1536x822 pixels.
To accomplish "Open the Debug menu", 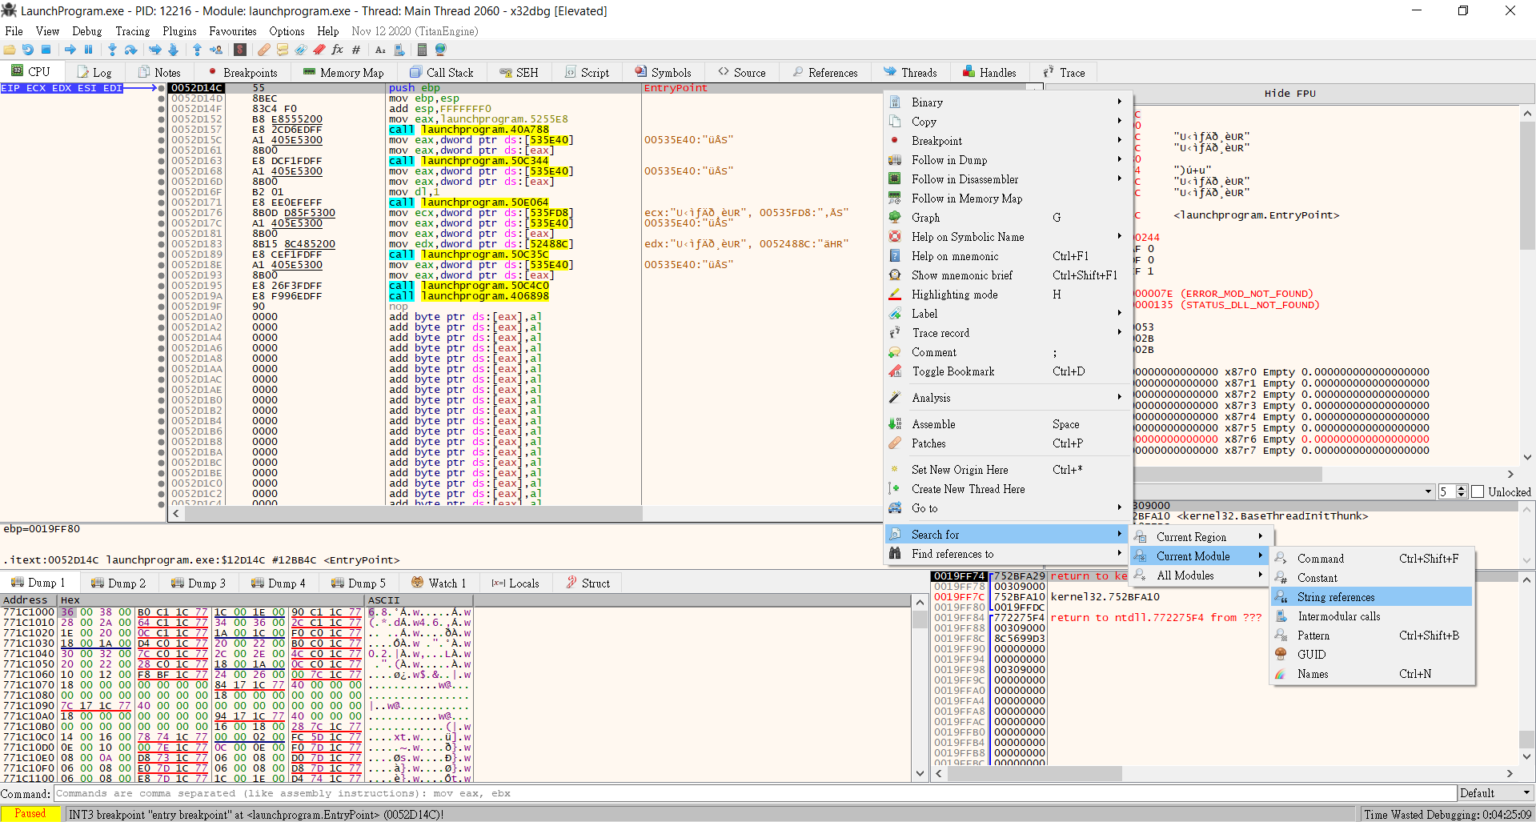I will (87, 31).
